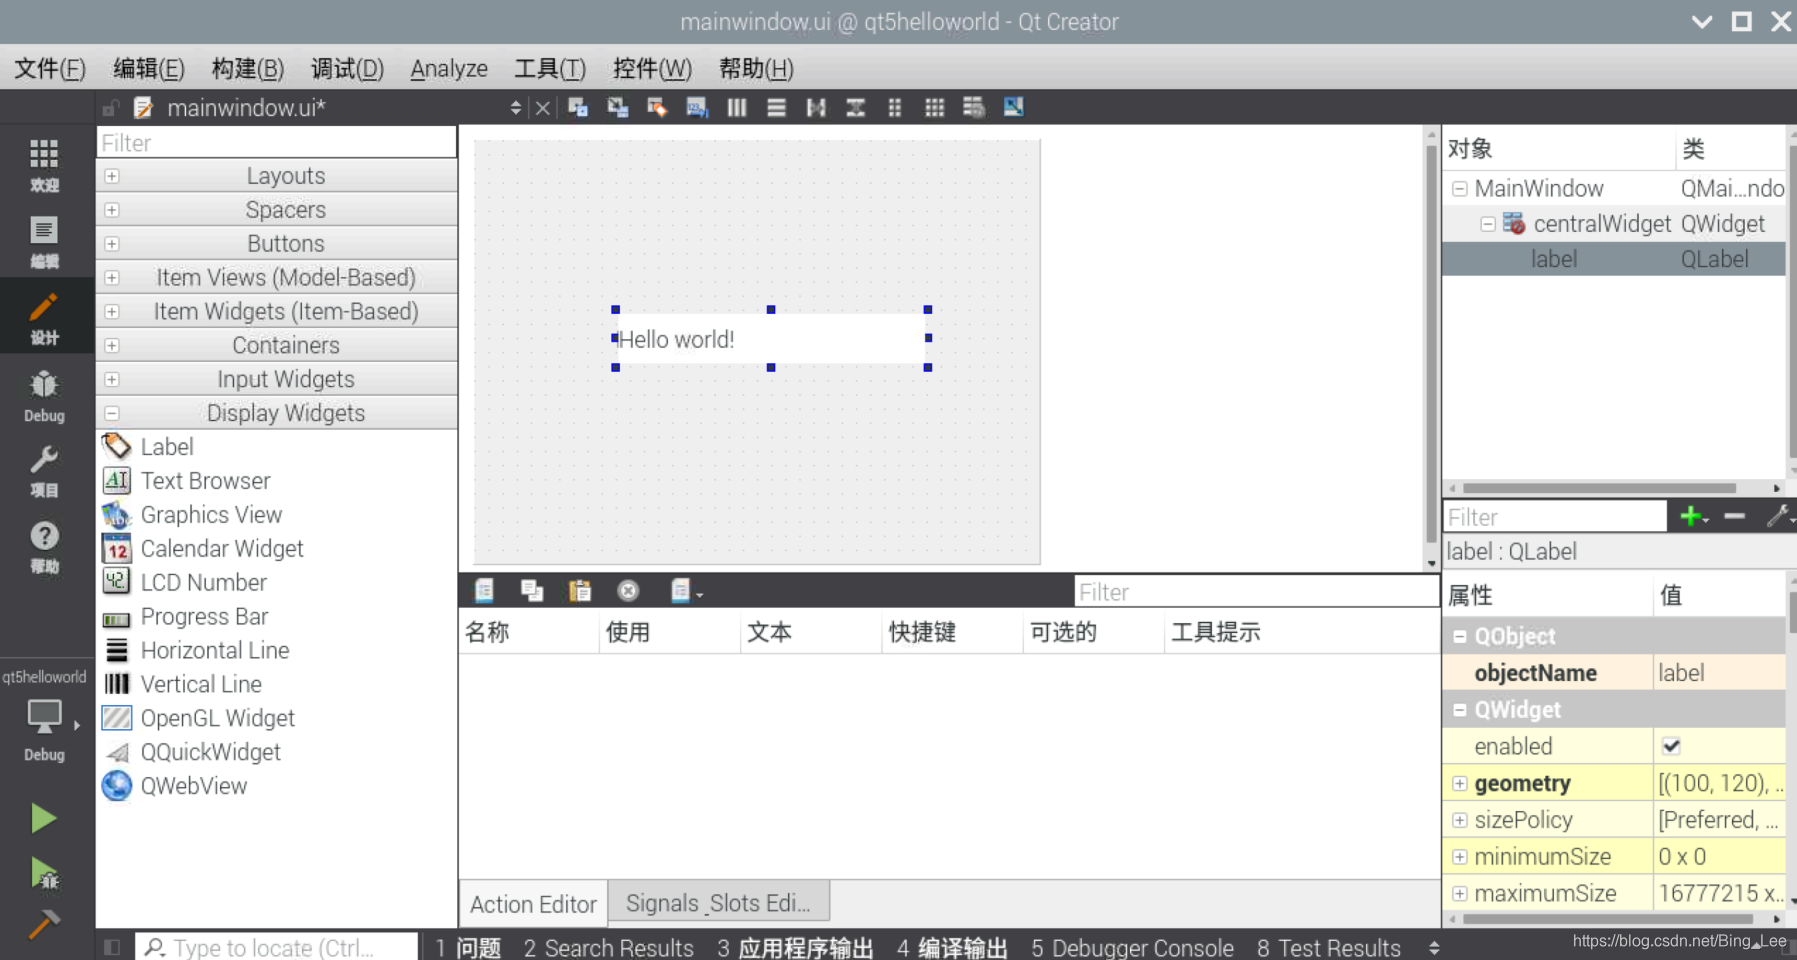Click the Edit Signals/Slots toolbar icon

click(617, 107)
